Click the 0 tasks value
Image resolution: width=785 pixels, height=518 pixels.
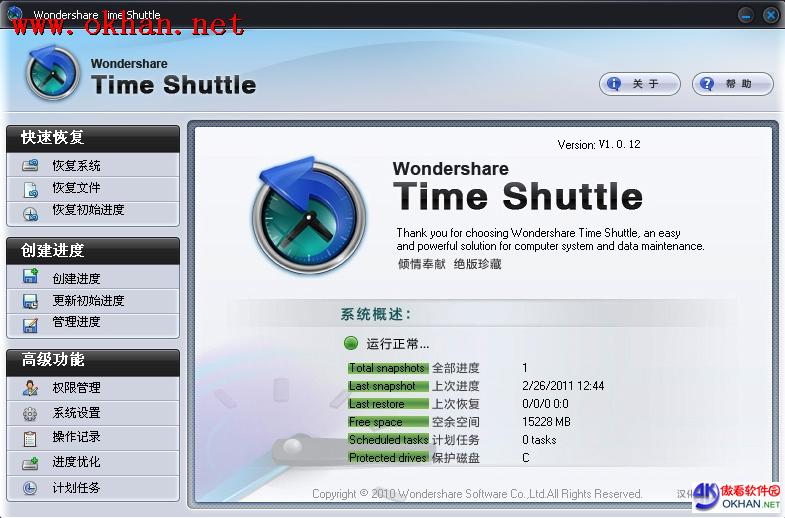pyautogui.click(x=539, y=440)
